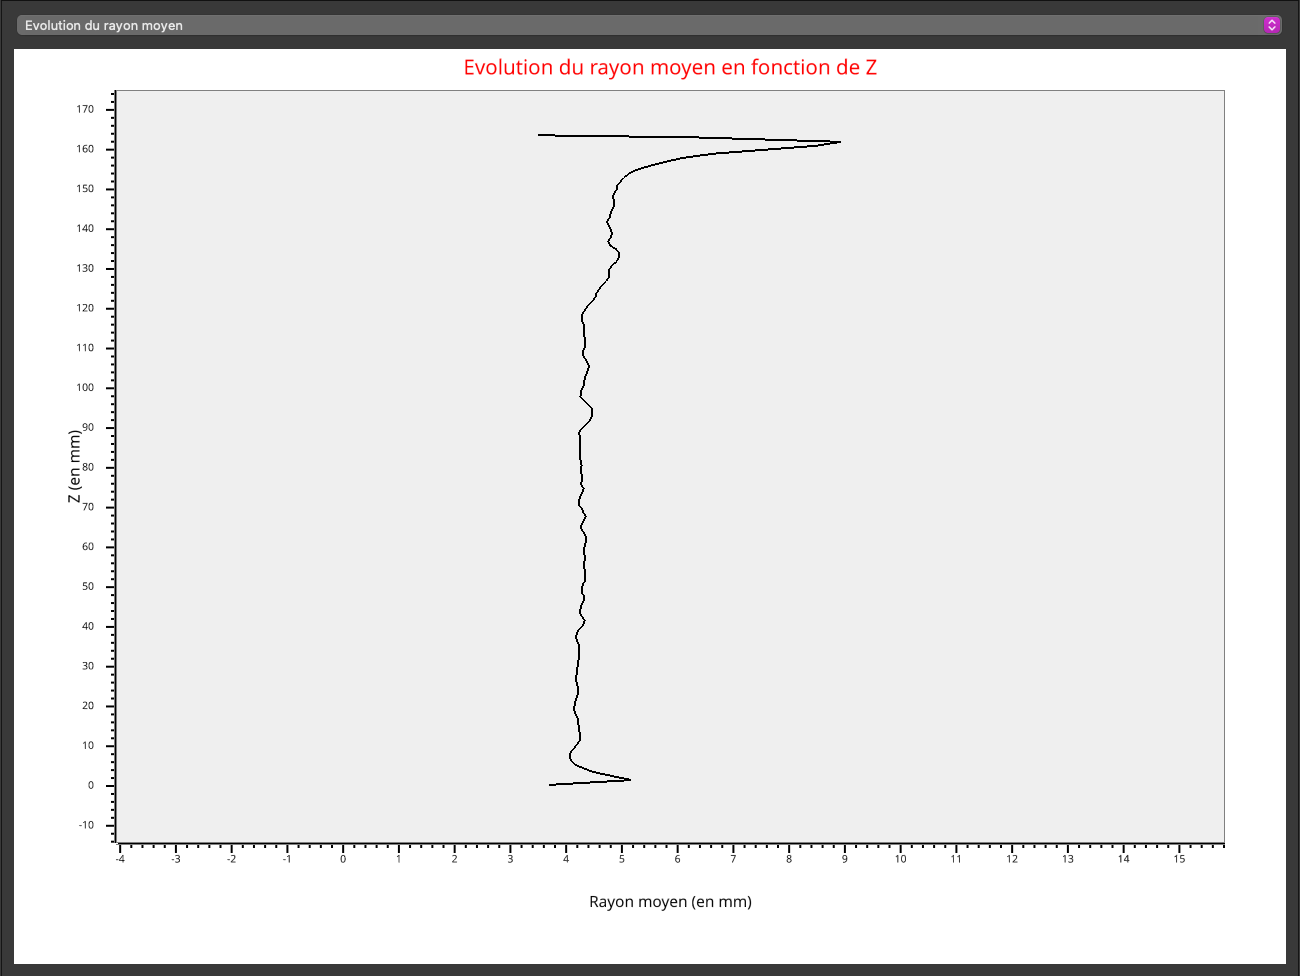The image size is (1300, 976).
Task: Click the 100 tick label on the Z axis
Action: point(85,388)
